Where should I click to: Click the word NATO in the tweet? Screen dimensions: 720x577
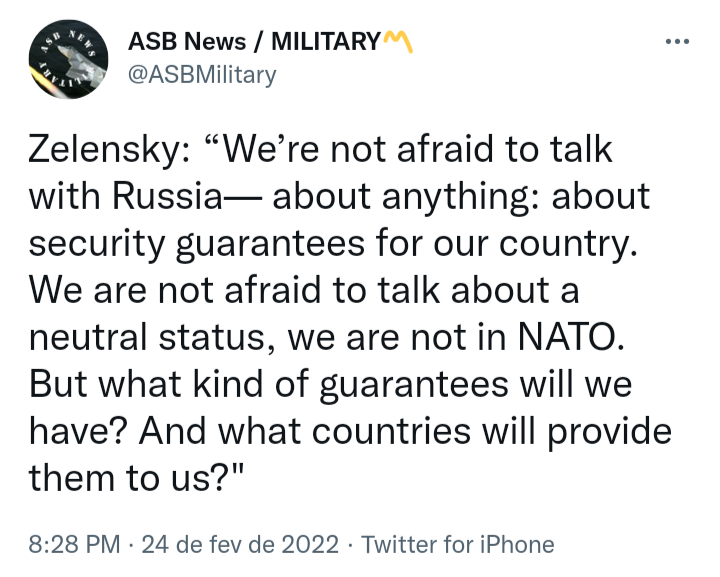[x=573, y=335]
